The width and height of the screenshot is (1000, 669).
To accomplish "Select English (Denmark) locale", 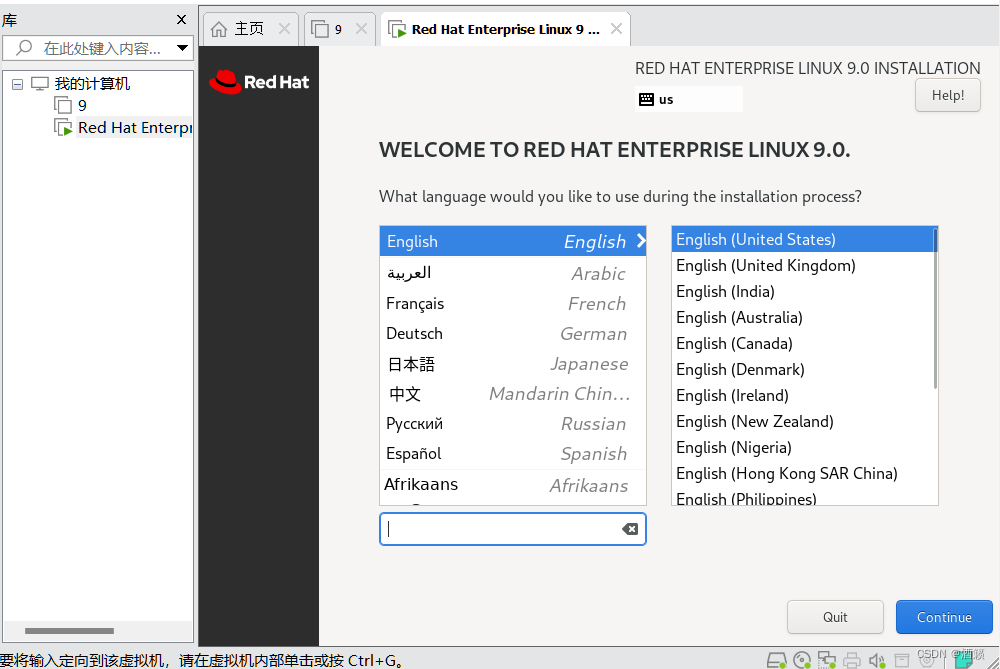I will pos(802,369).
